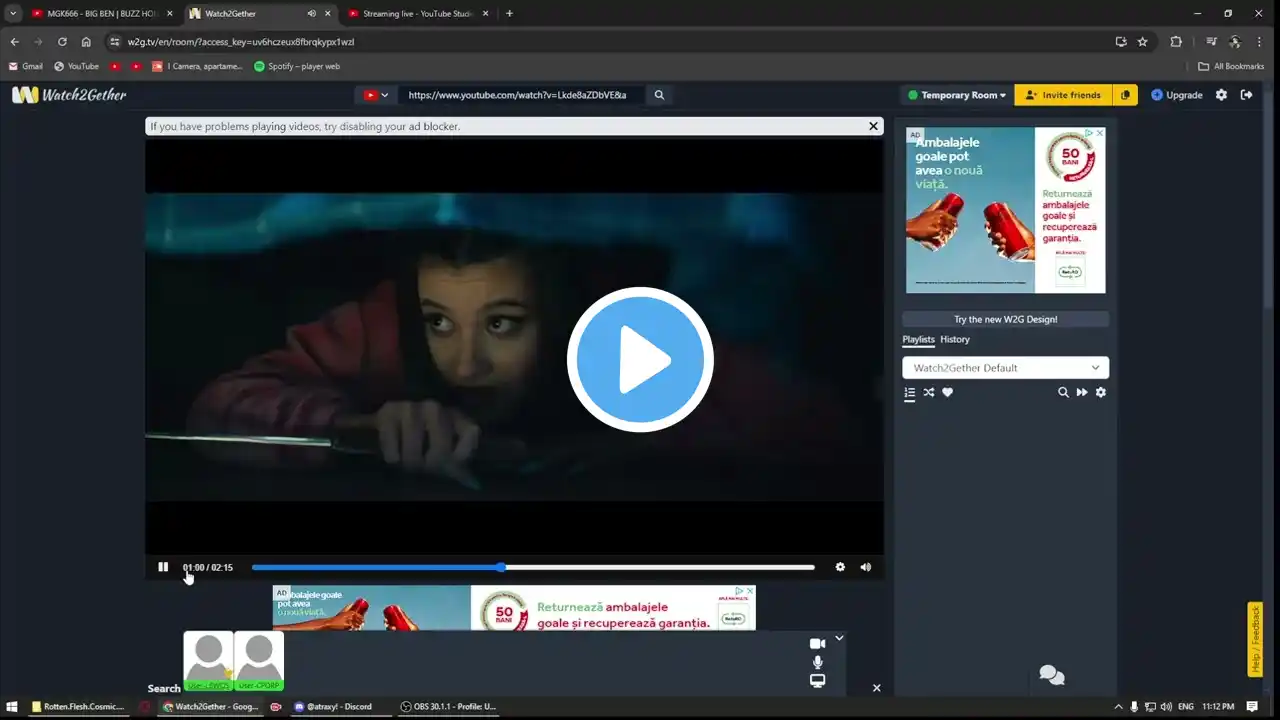Switch to the History tab

[955, 339]
